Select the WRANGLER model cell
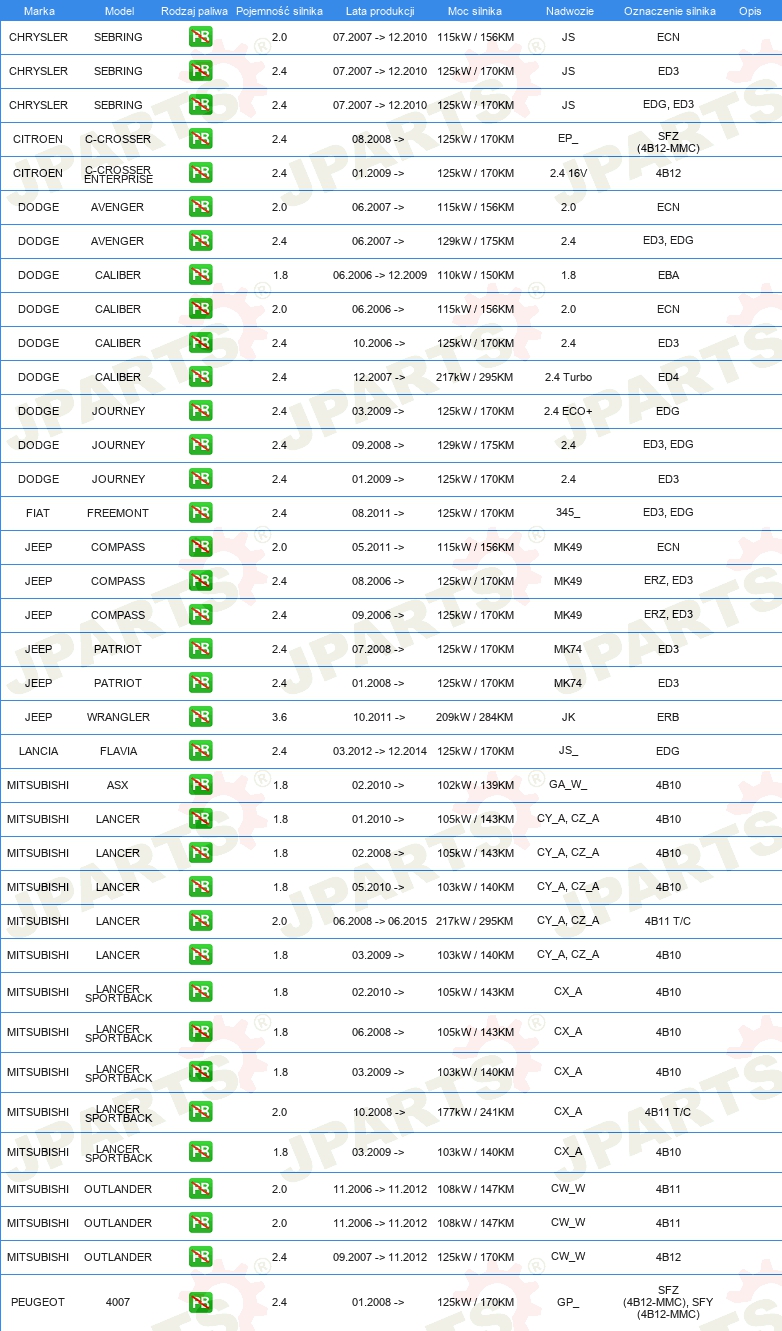The image size is (782, 1331). (118, 717)
